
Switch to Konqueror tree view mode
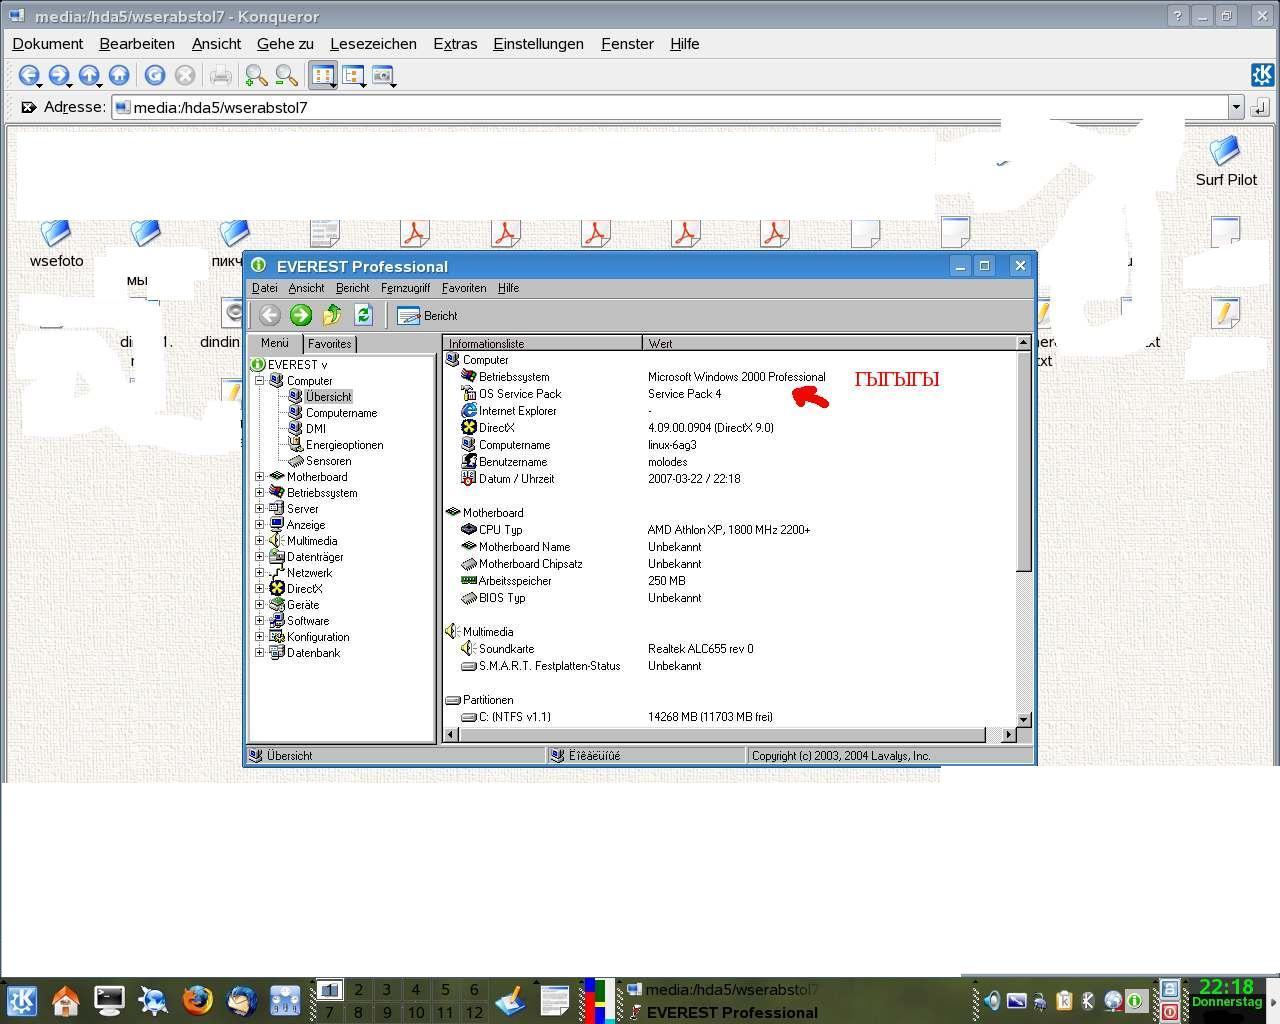[354, 75]
